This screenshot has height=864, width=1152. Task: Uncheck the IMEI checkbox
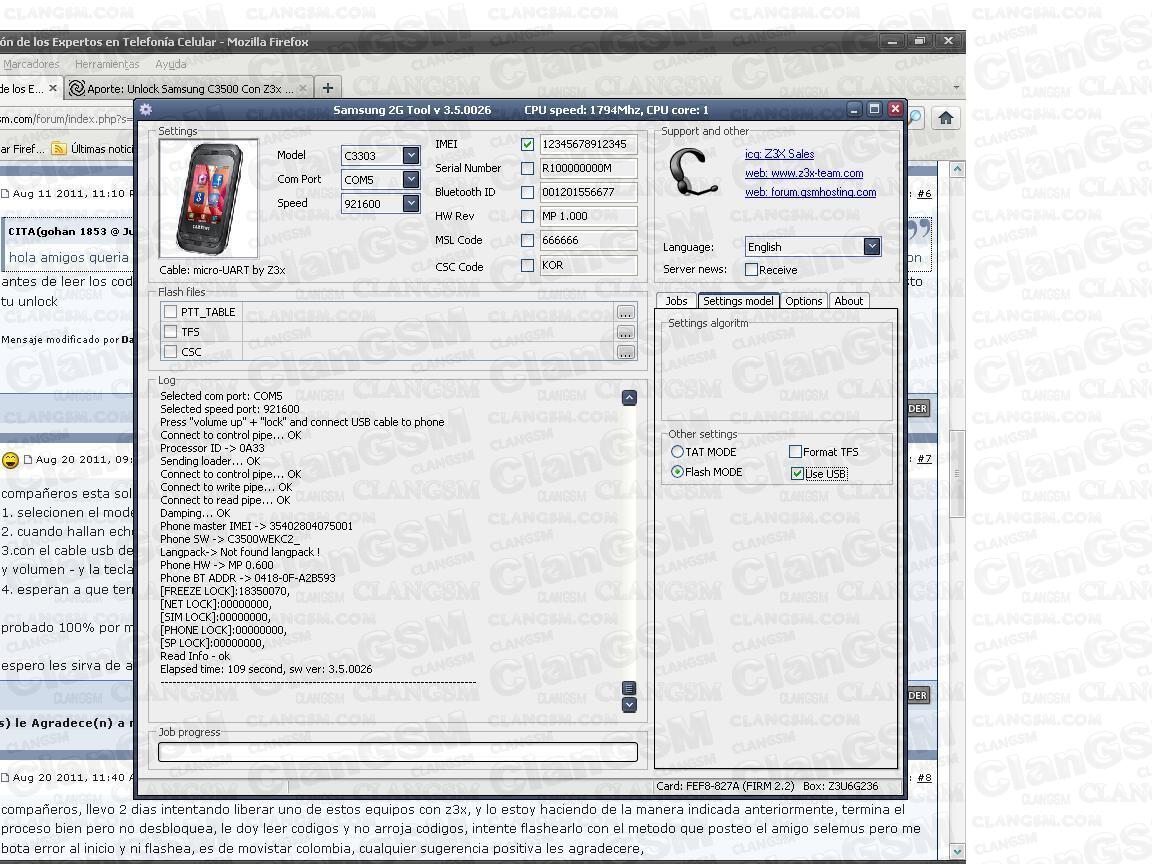[x=528, y=145]
